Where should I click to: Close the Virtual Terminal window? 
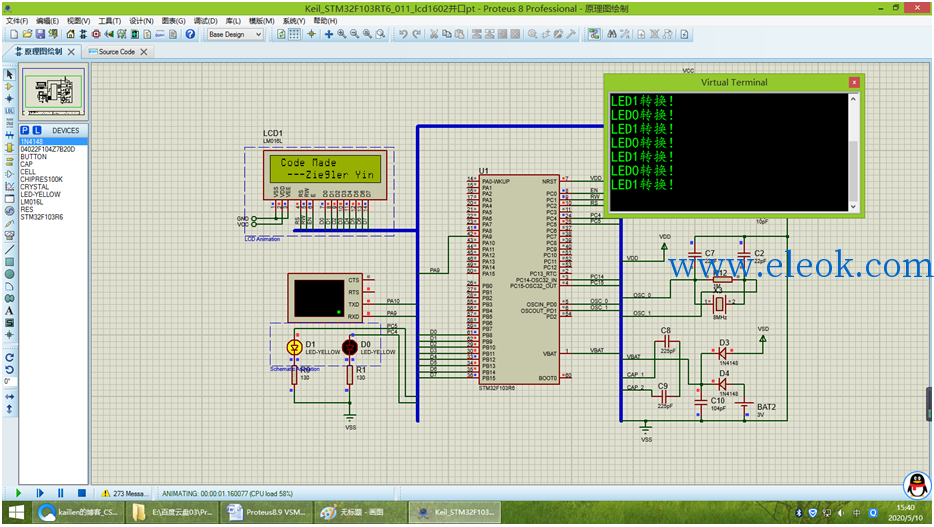point(854,82)
